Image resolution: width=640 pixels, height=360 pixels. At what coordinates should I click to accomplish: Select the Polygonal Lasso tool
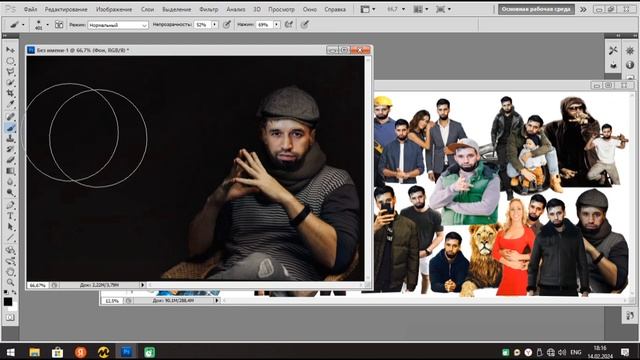(10, 72)
